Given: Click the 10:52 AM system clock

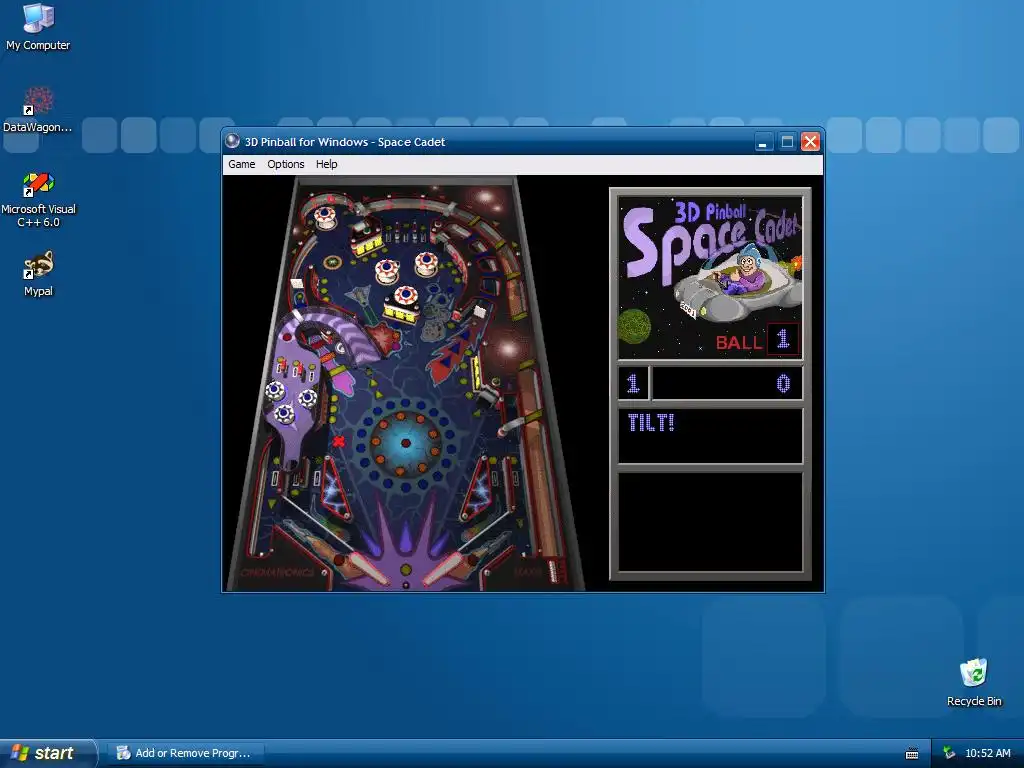Looking at the screenshot, I should [x=987, y=753].
